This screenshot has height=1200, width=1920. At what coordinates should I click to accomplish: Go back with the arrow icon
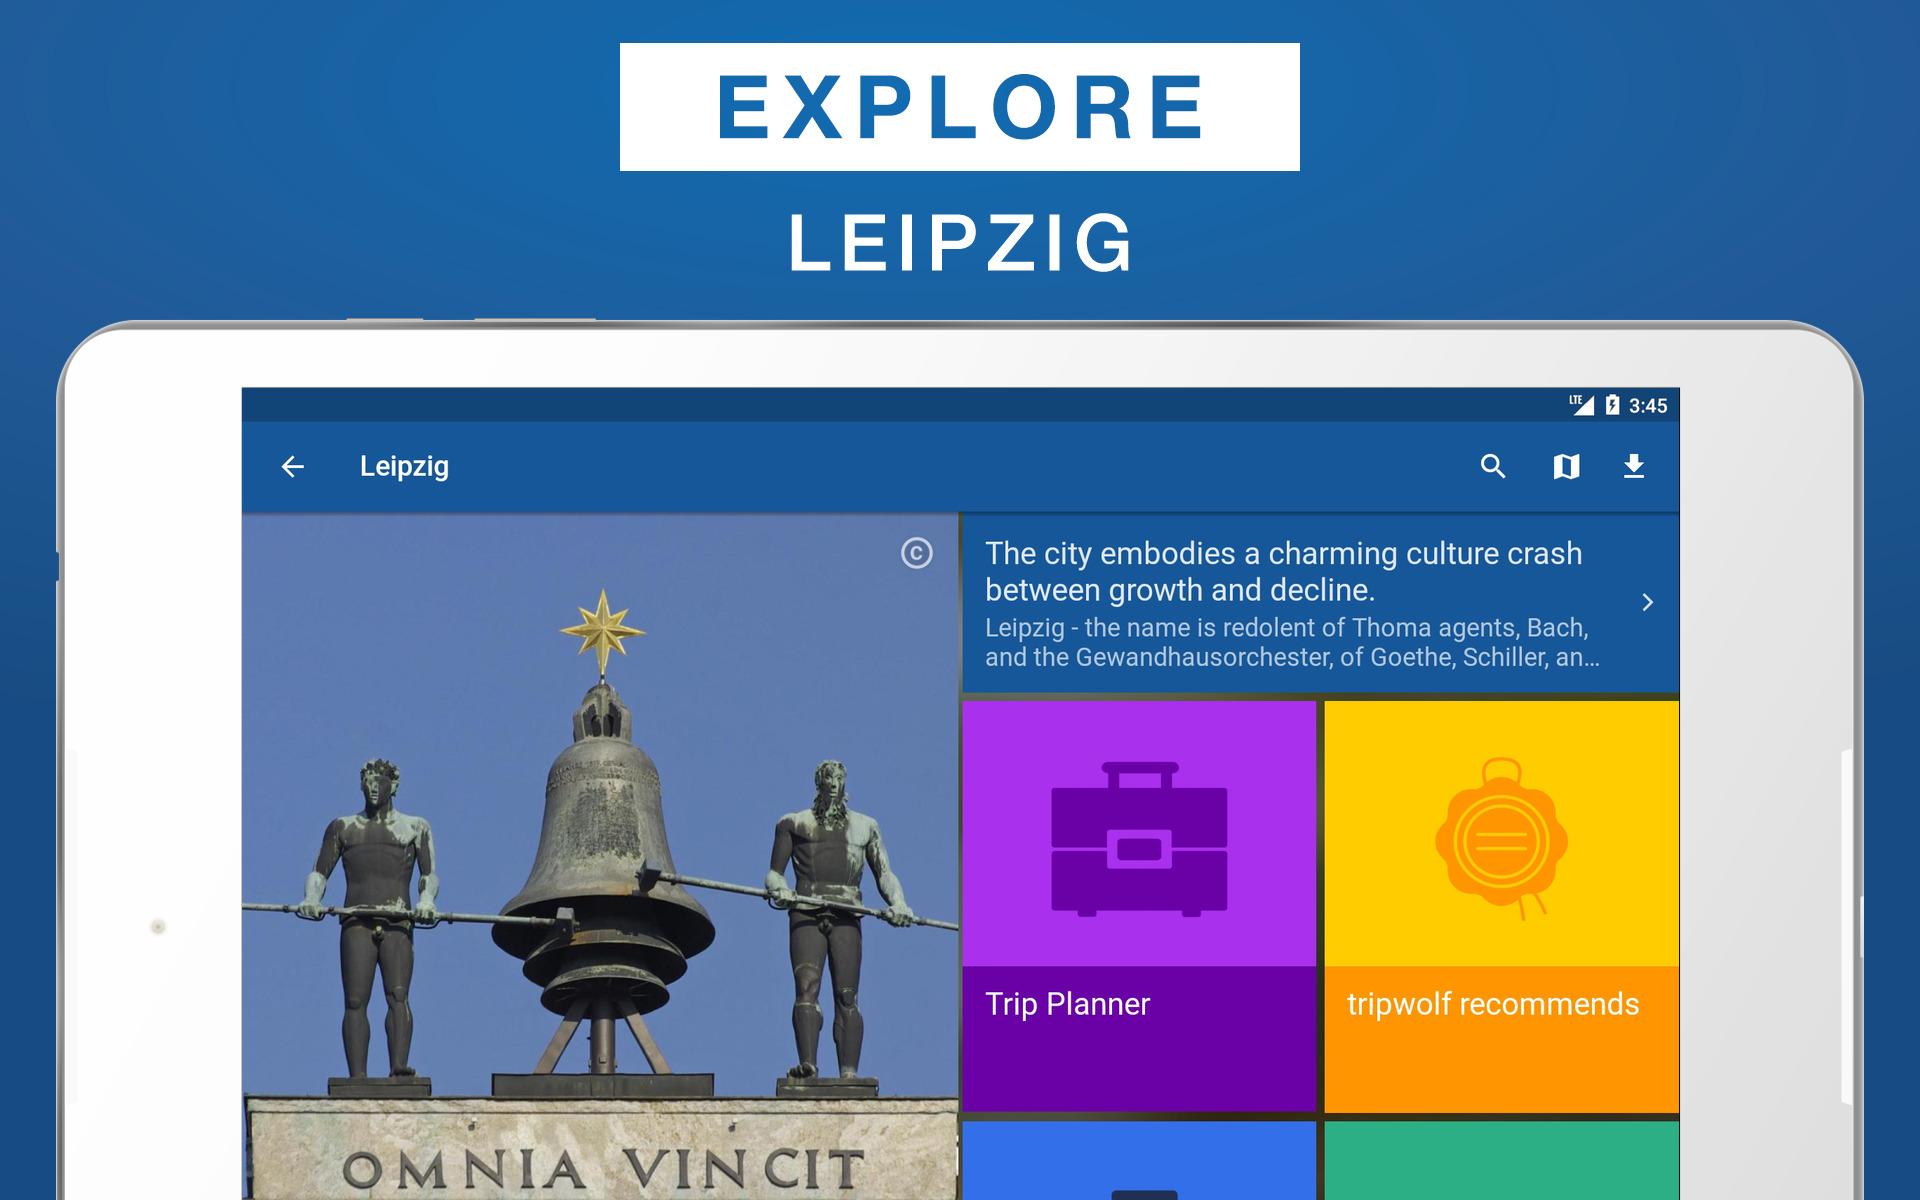point(292,466)
